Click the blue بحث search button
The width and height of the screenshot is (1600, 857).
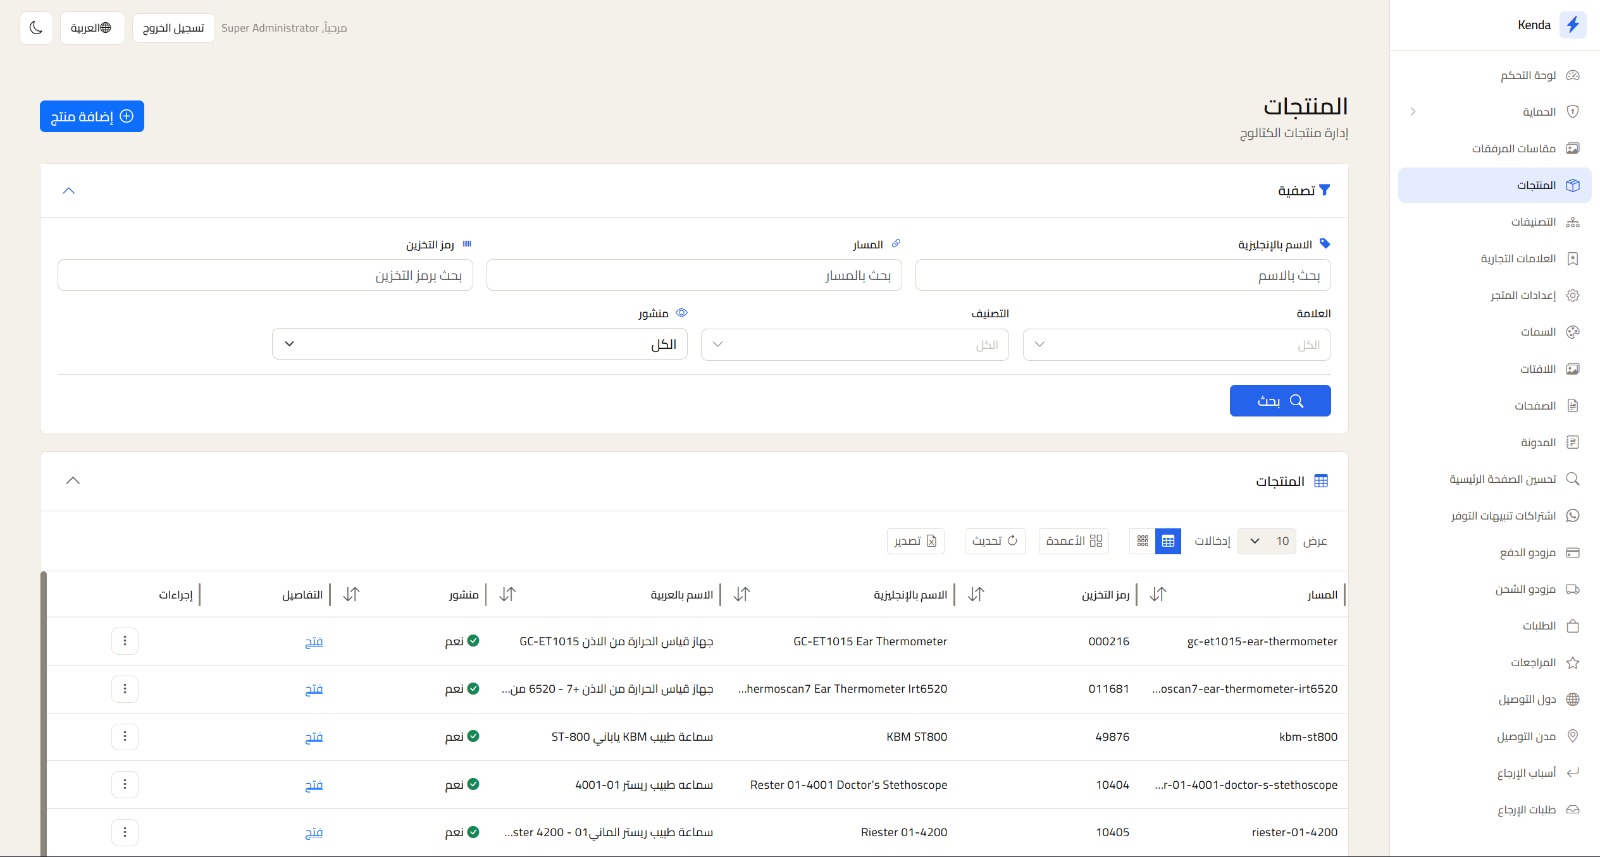tap(1280, 401)
